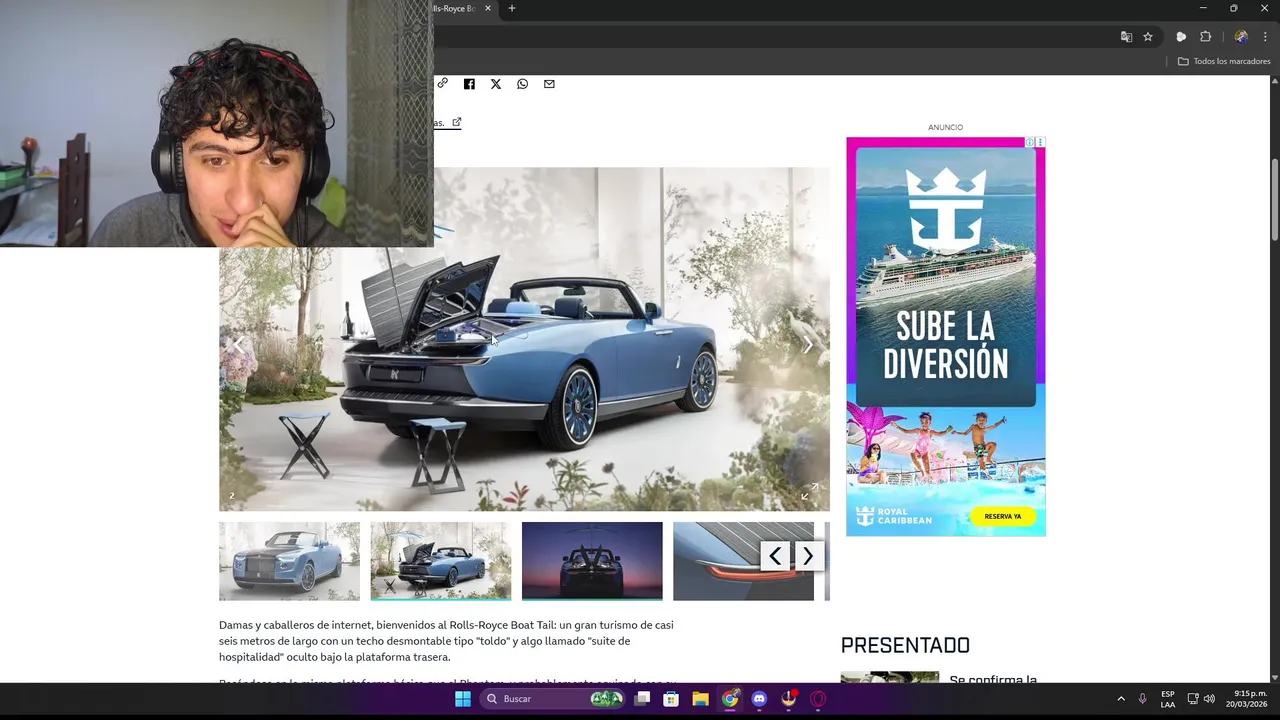The height and width of the screenshot is (720, 1280).
Task: Share the article on Facebook
Action: coord(469,84)
